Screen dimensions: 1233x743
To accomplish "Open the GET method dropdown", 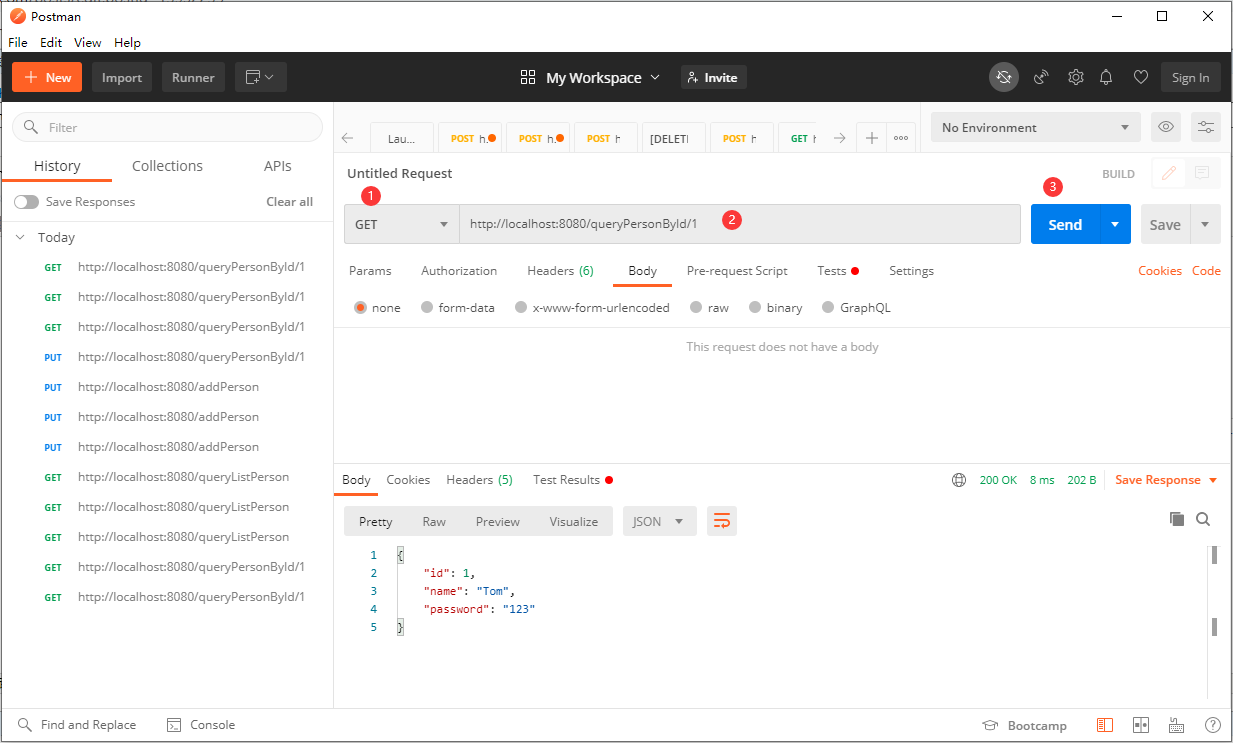I will point(402,224).
